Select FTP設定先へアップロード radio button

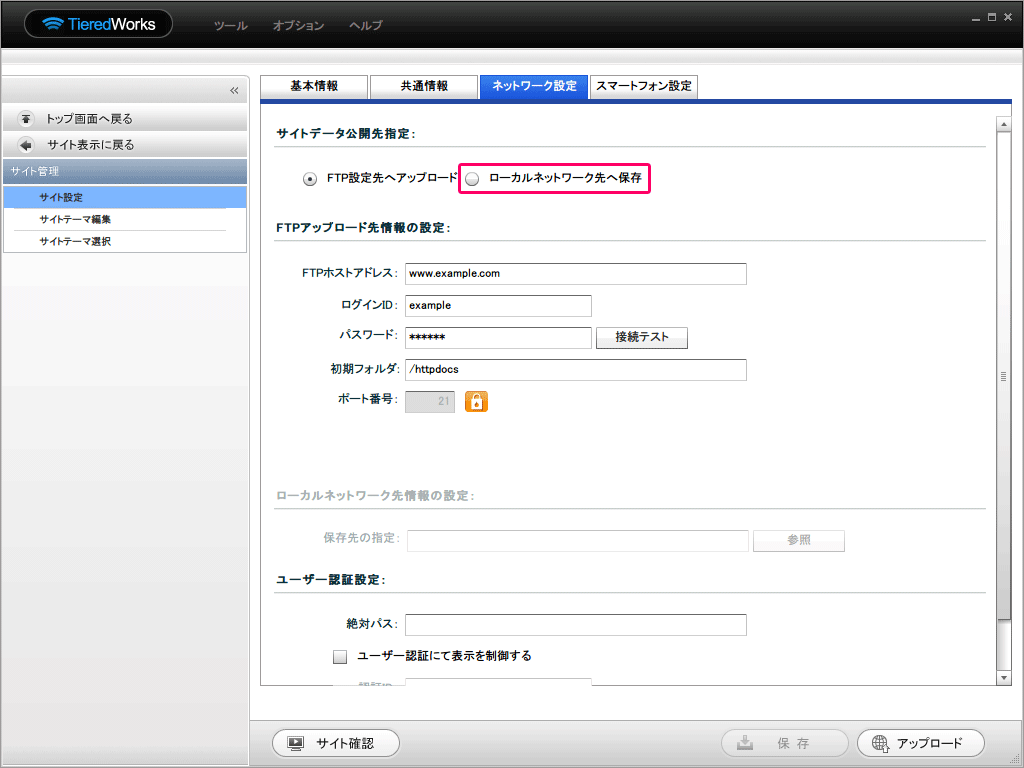pyautogui.click(x=310, y=179)
